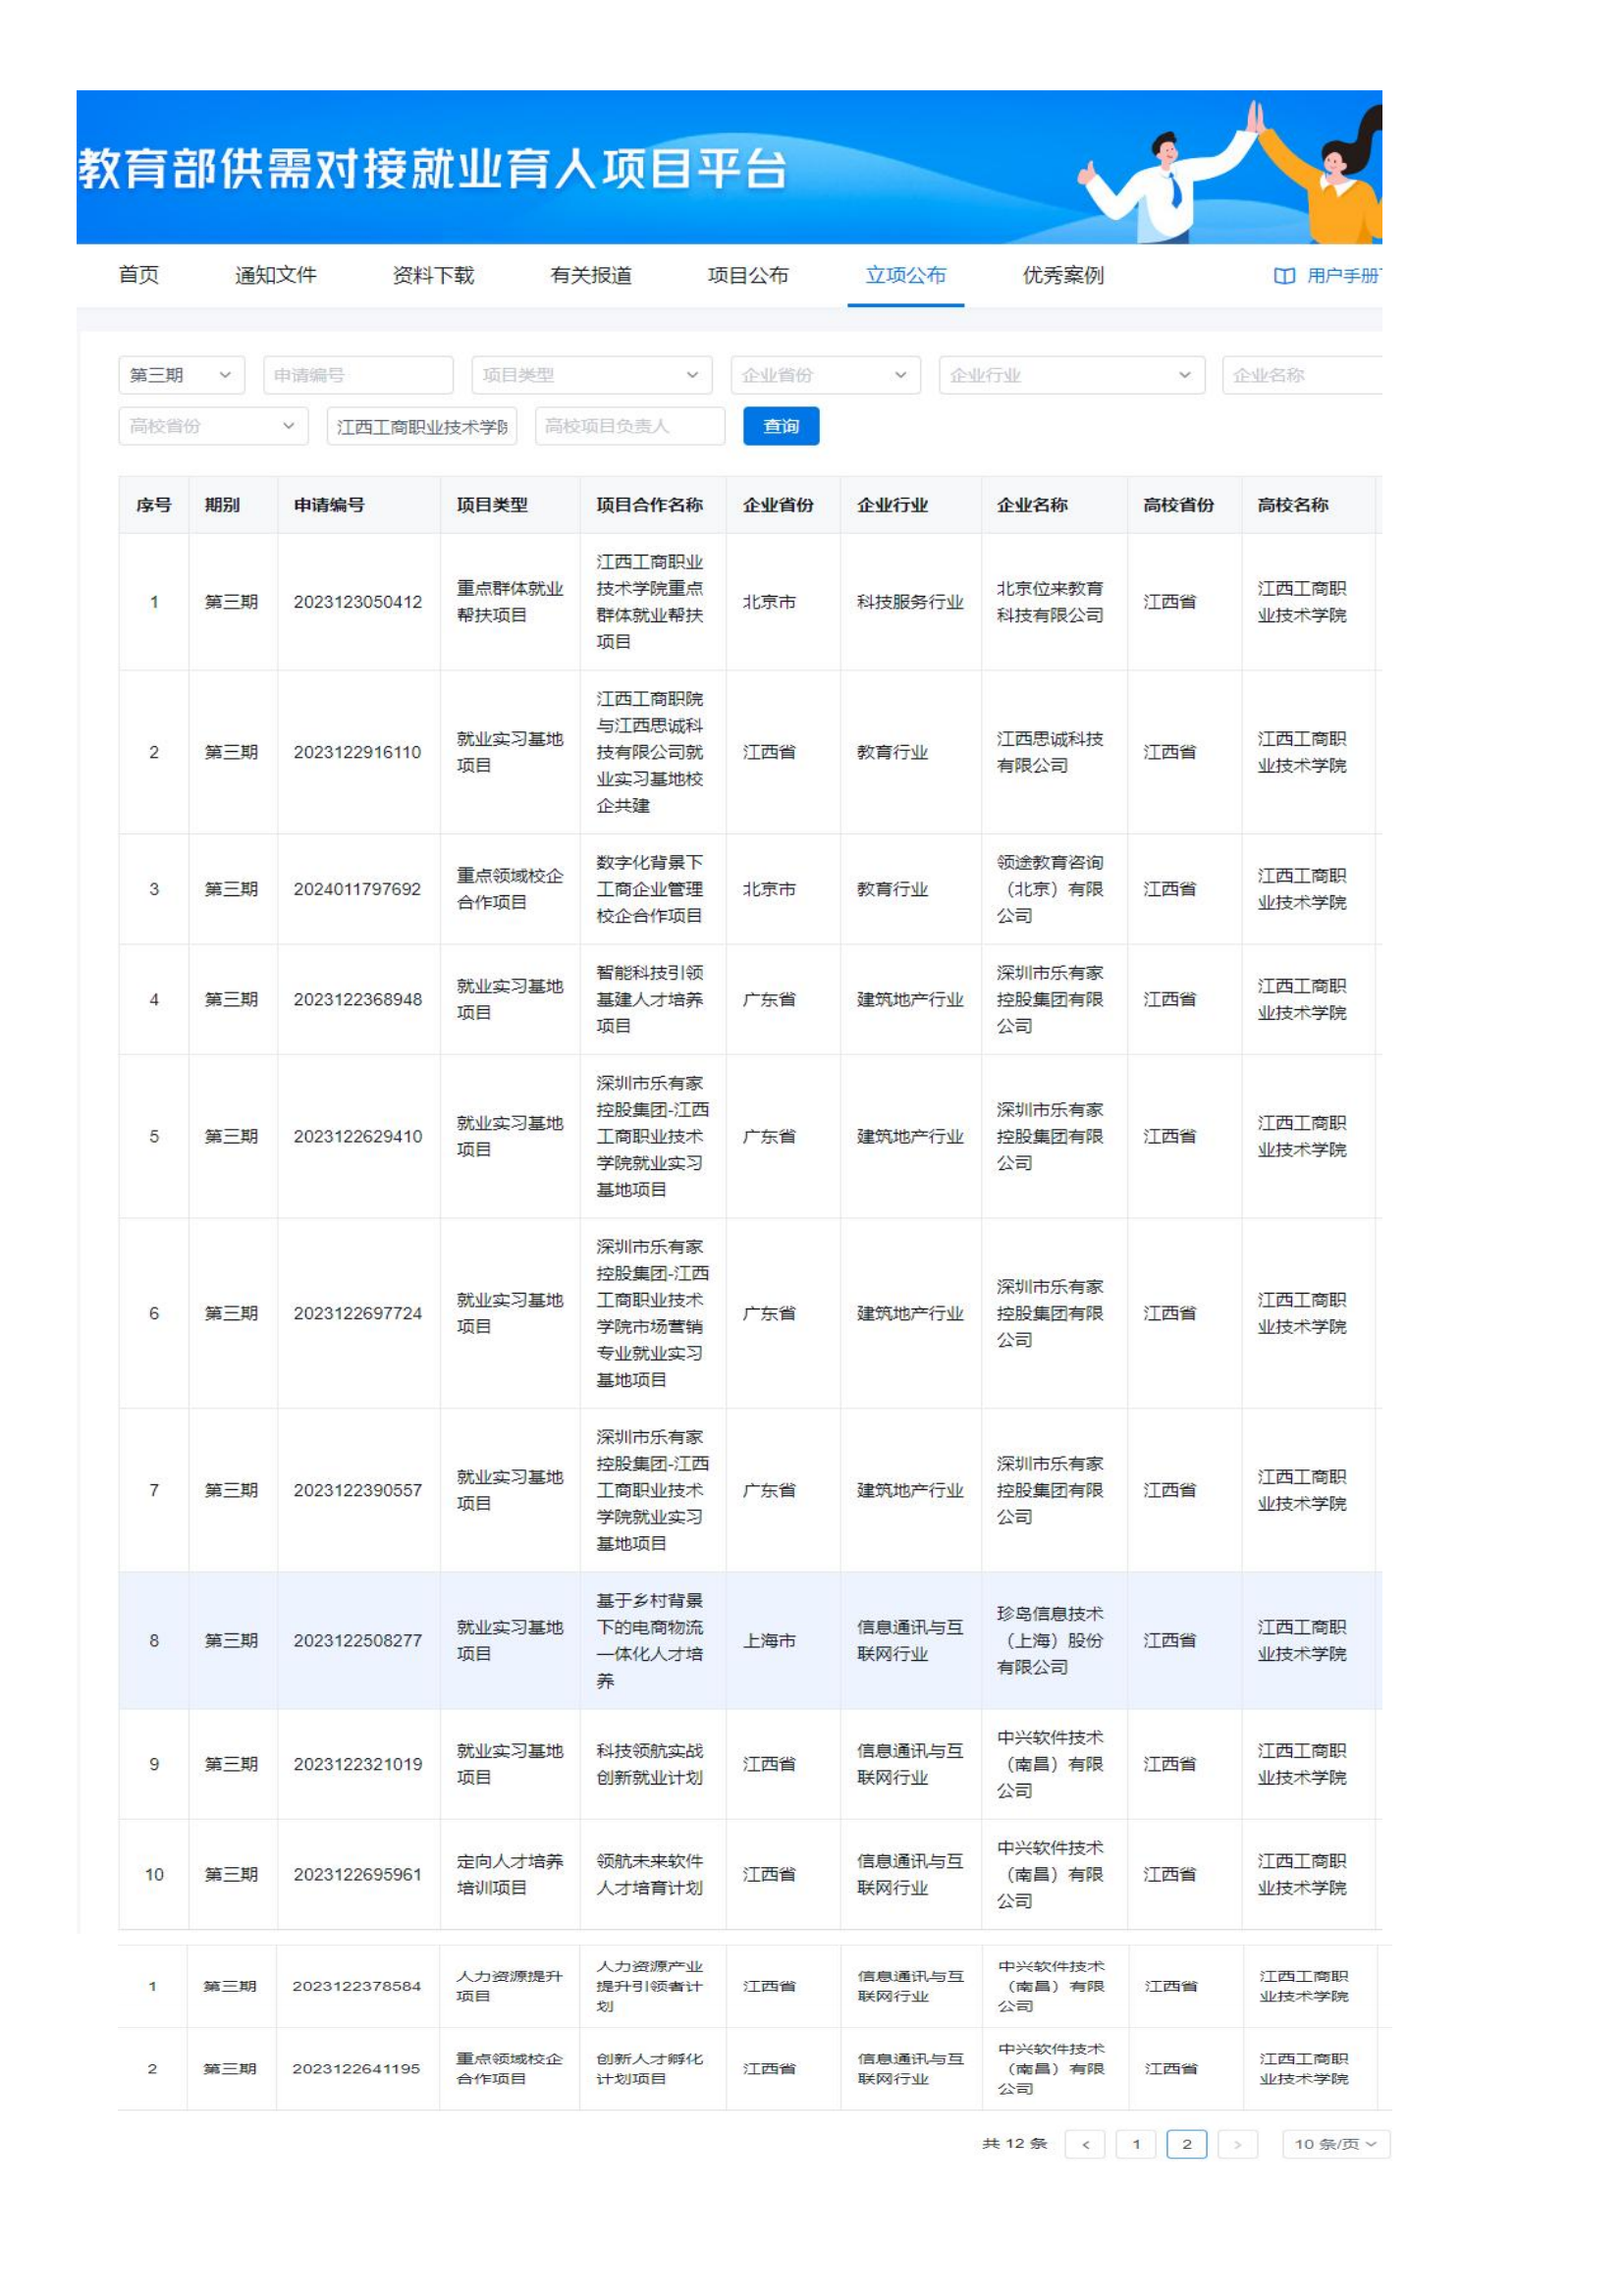The width and height of the screenshot is (1624, 2296).
Task: Open the 项目公布 menu item
Action: point(748,275)
